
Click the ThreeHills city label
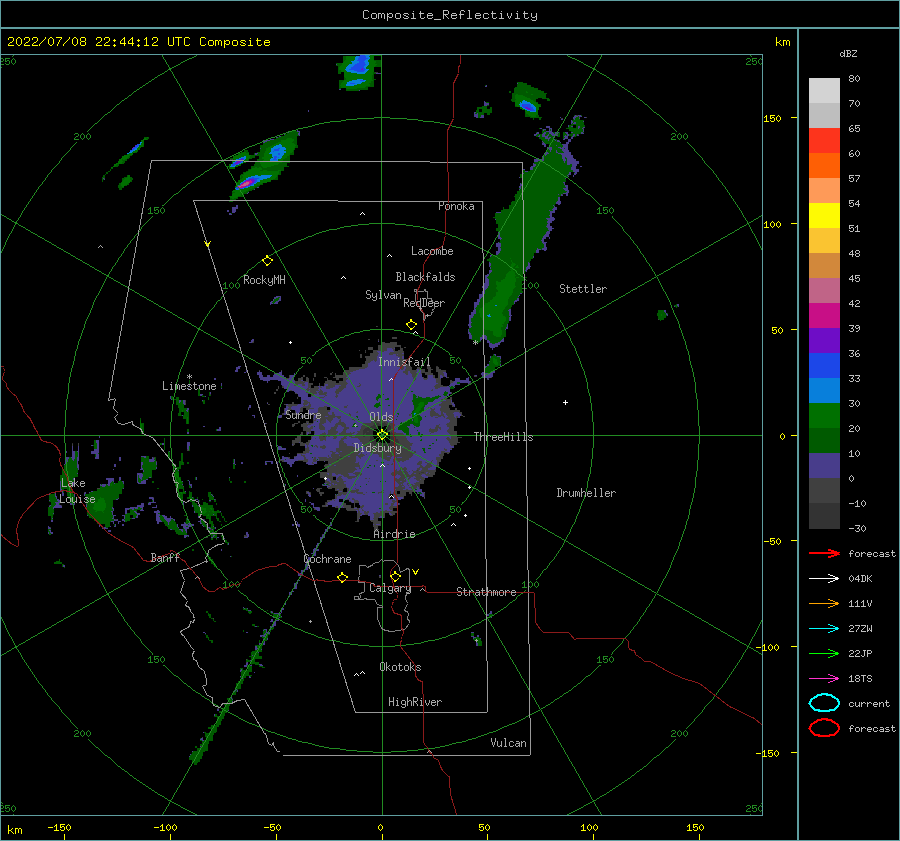coord(503,437)
